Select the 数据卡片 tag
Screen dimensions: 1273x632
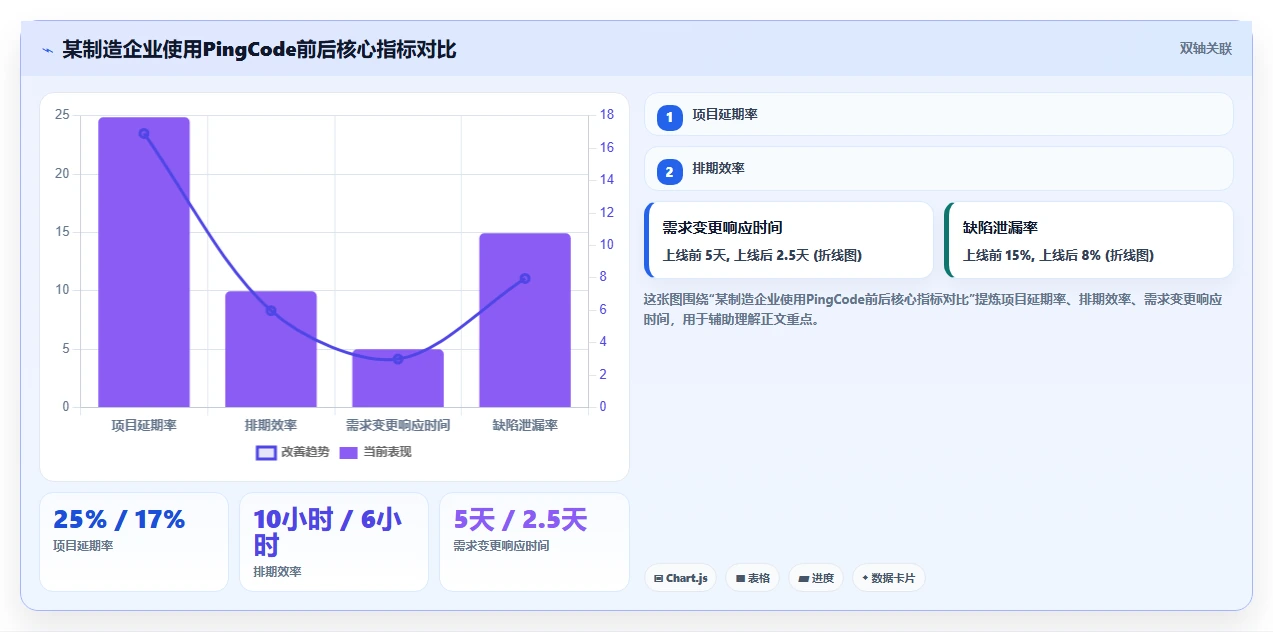(x=889, y=578)
